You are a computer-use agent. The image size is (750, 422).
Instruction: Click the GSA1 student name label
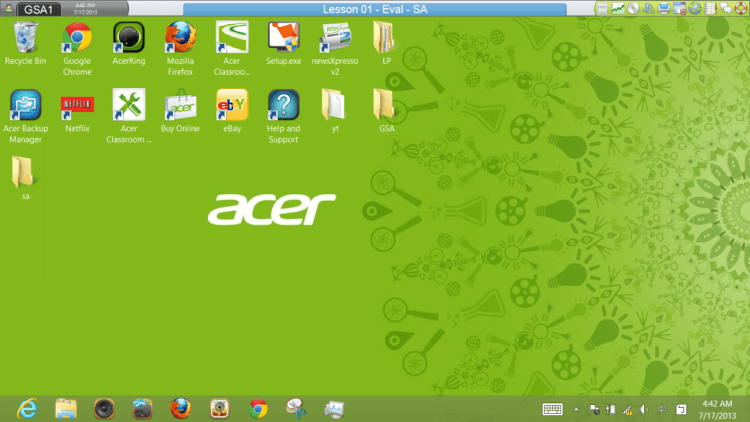[38, 10]
